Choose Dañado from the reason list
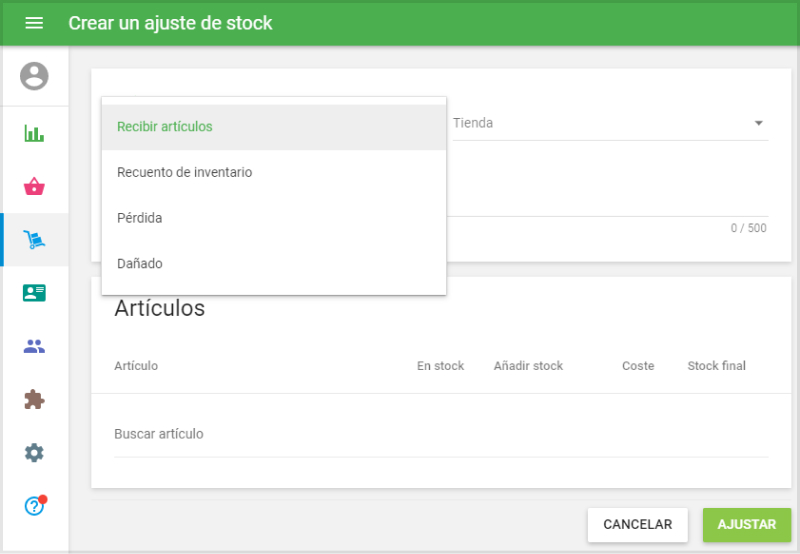 pyautogui.click(x=274, y=264)
